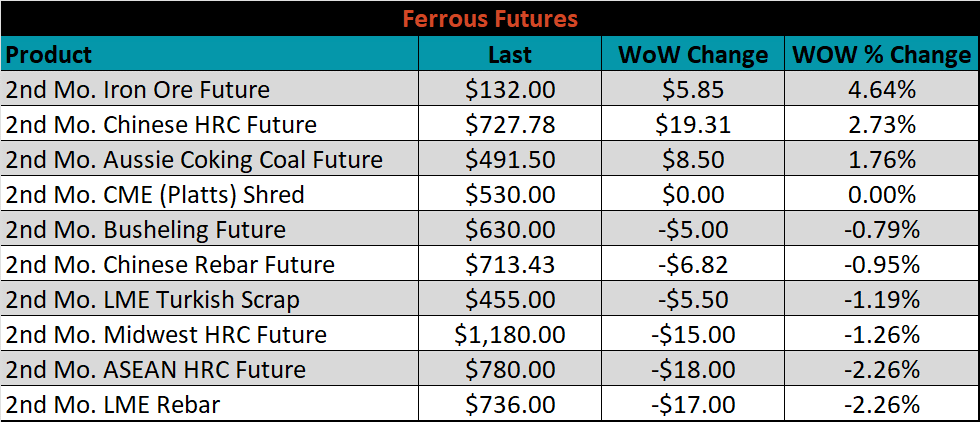The image size is (980, 422).
Task: Select the $736.00 LME Rebar price
Action: (x=509, y=404)
